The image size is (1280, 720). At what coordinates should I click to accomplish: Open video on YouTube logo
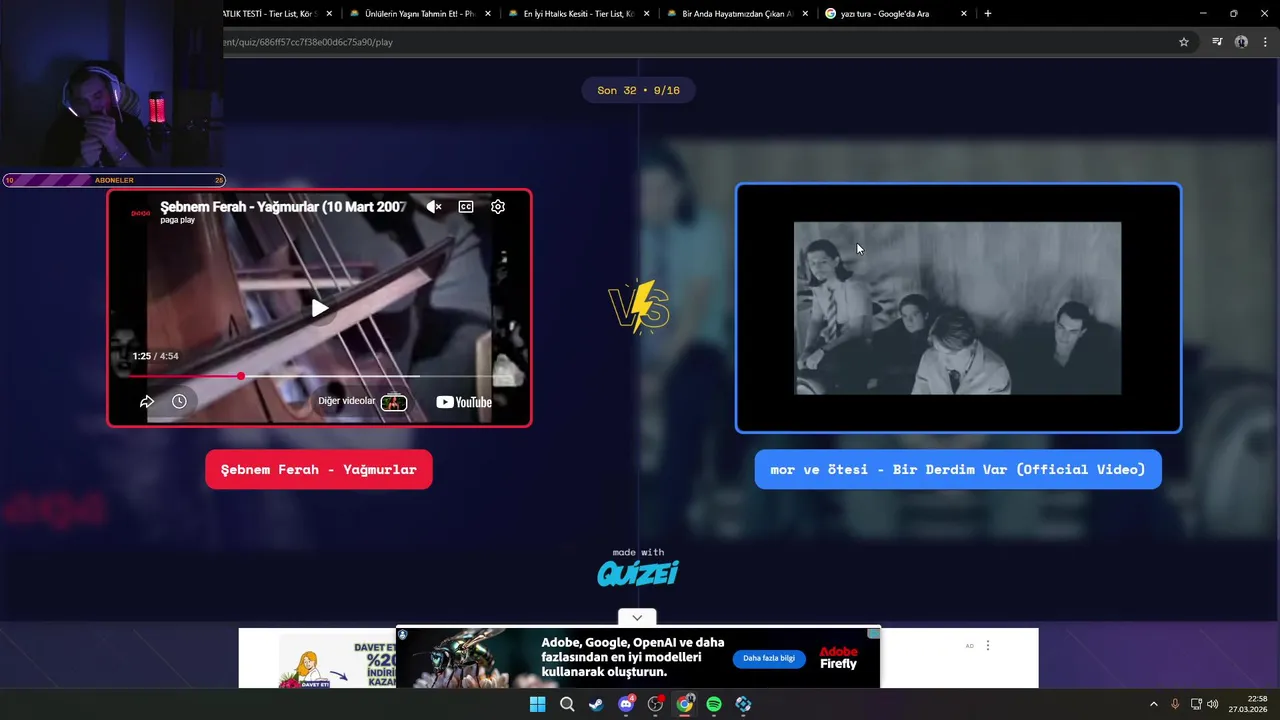[x=464, y=402]
